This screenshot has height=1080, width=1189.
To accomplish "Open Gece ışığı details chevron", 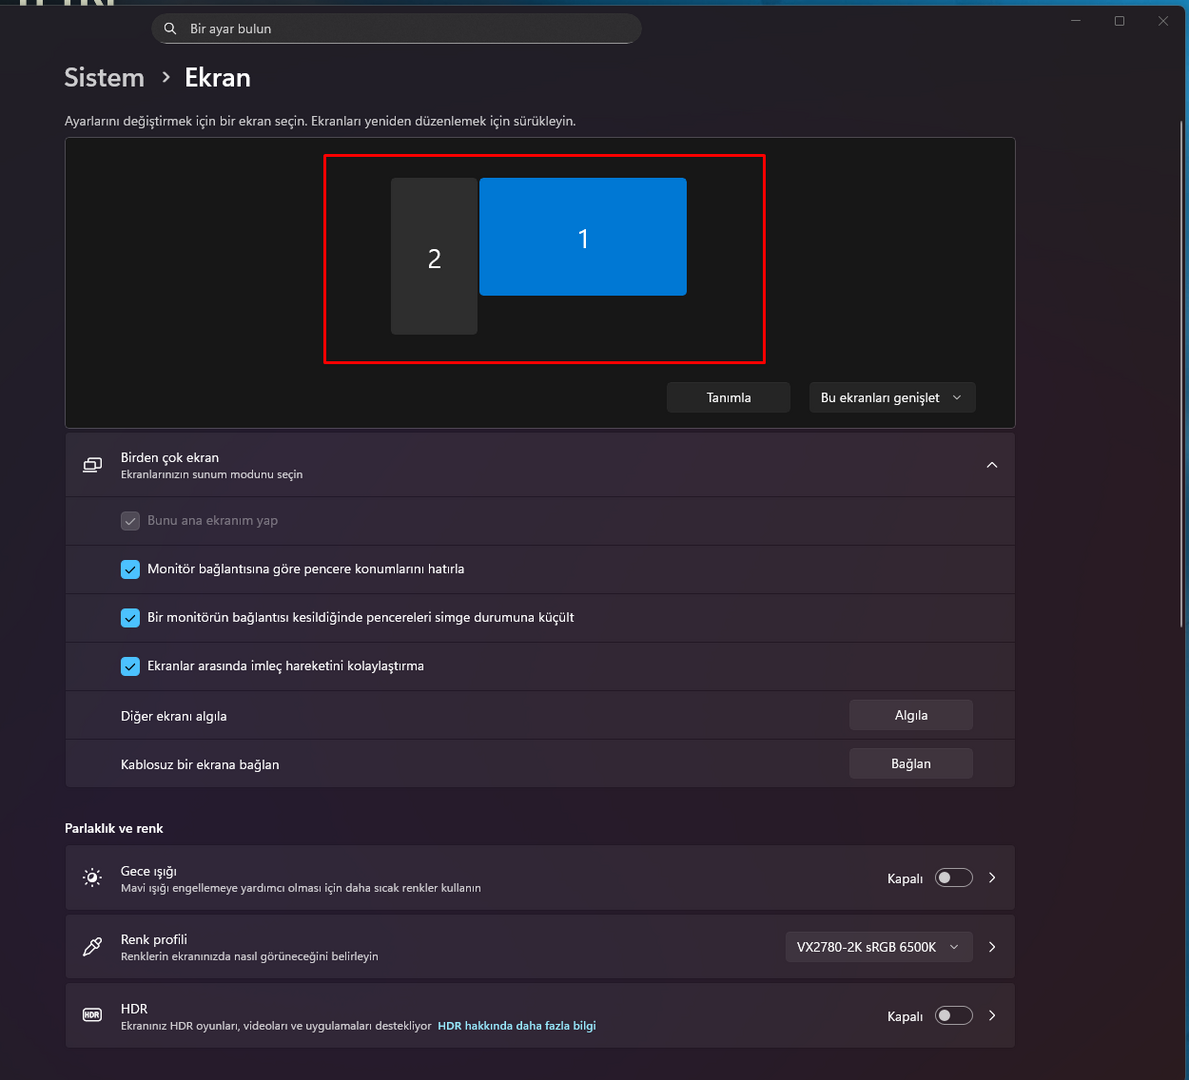I will click(992, 878).
